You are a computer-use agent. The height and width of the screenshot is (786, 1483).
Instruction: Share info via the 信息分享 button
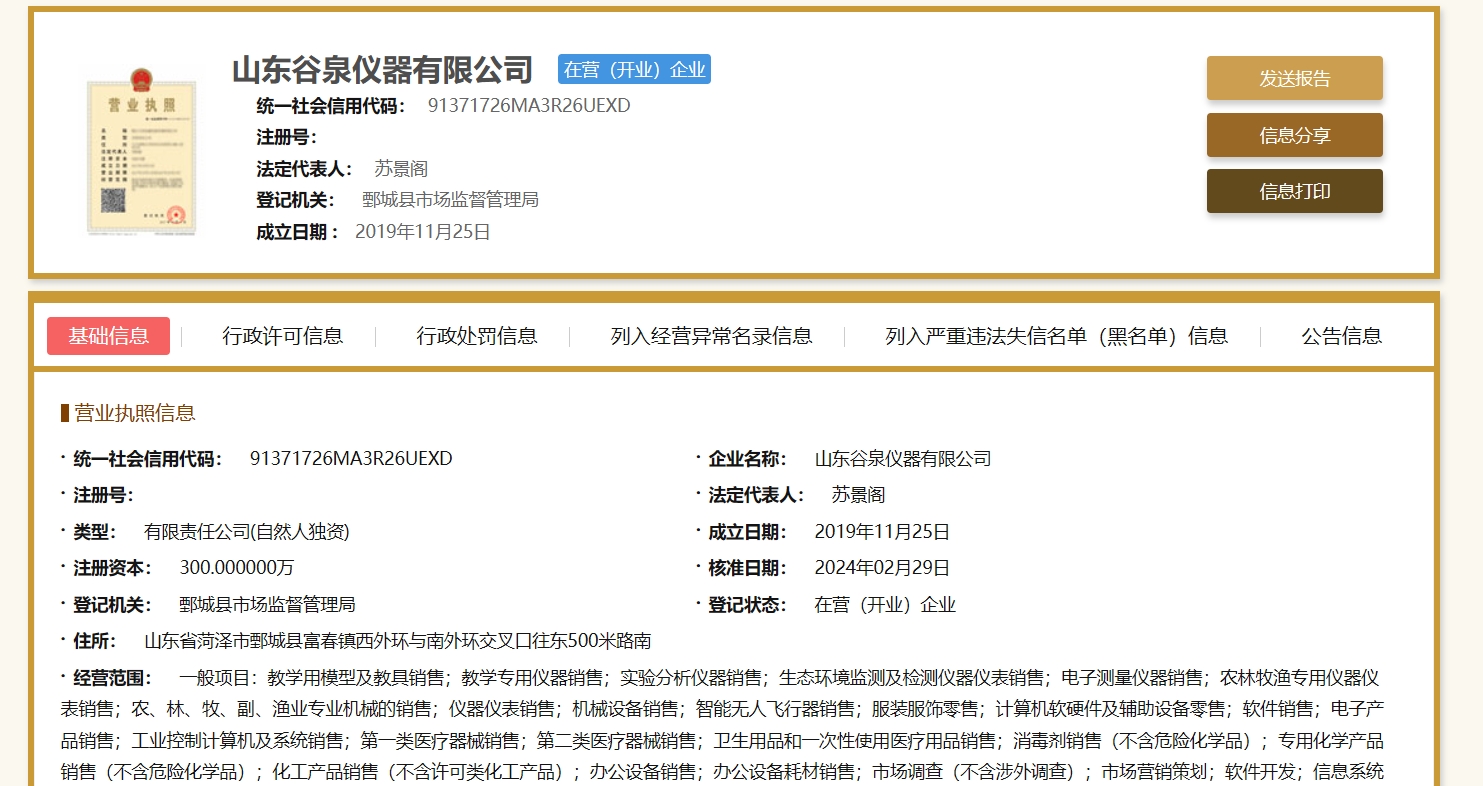click(1294, 135)
